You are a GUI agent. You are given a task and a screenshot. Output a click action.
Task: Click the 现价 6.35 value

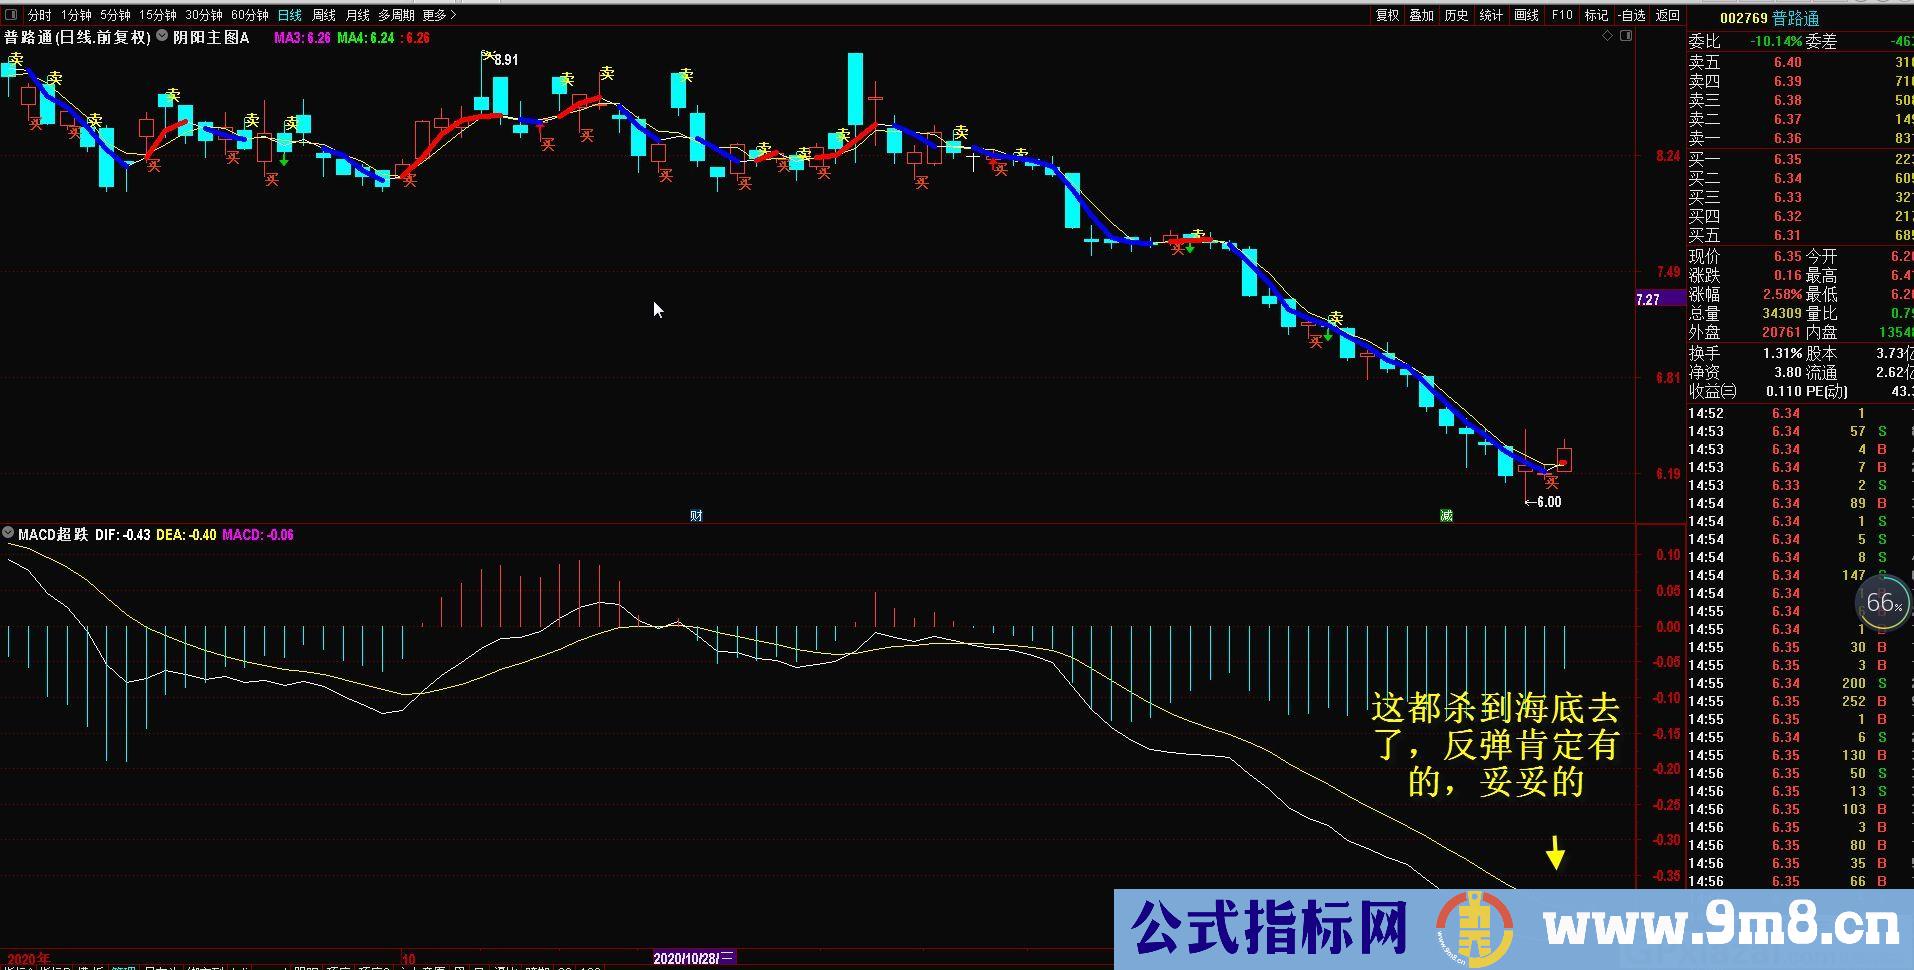[1787, 256]
